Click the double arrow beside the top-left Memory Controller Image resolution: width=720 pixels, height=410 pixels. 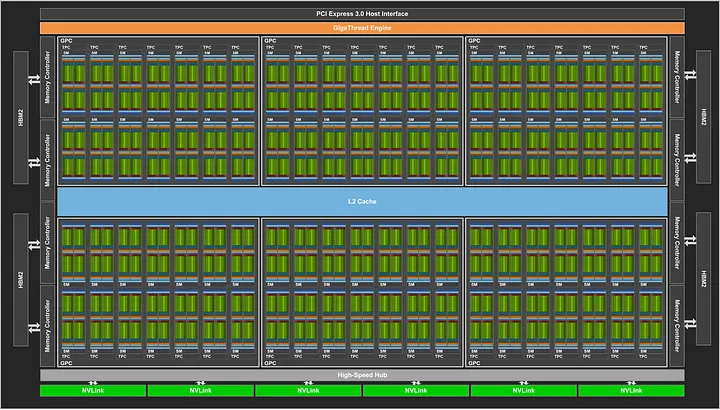pos(34,79)
